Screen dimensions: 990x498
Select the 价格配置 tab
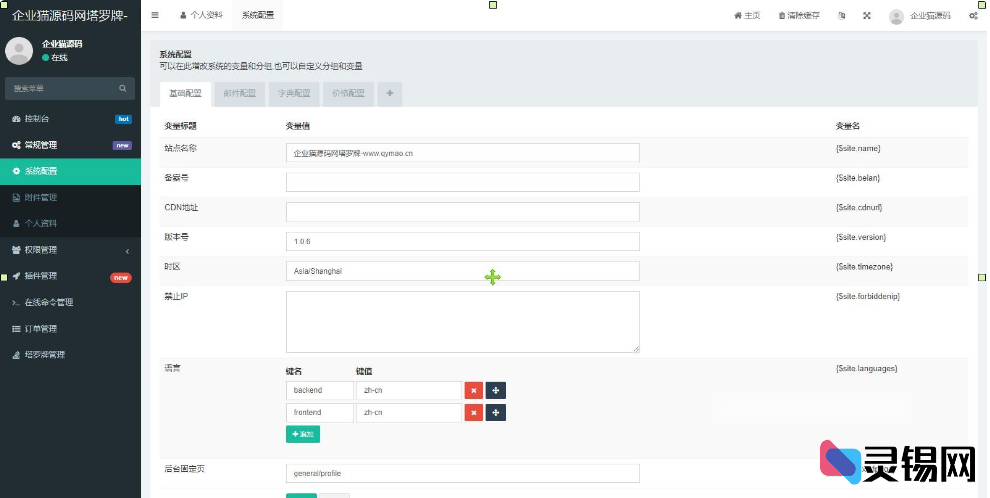coord(349,93)
